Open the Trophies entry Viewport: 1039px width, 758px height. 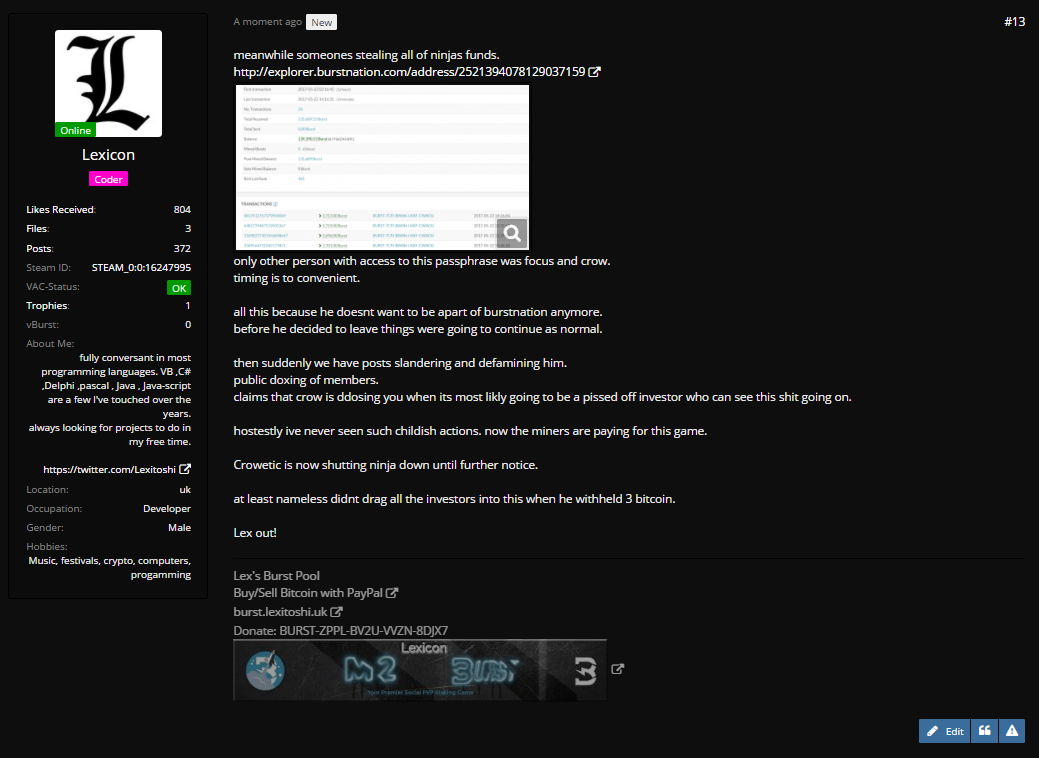[109, 305]
